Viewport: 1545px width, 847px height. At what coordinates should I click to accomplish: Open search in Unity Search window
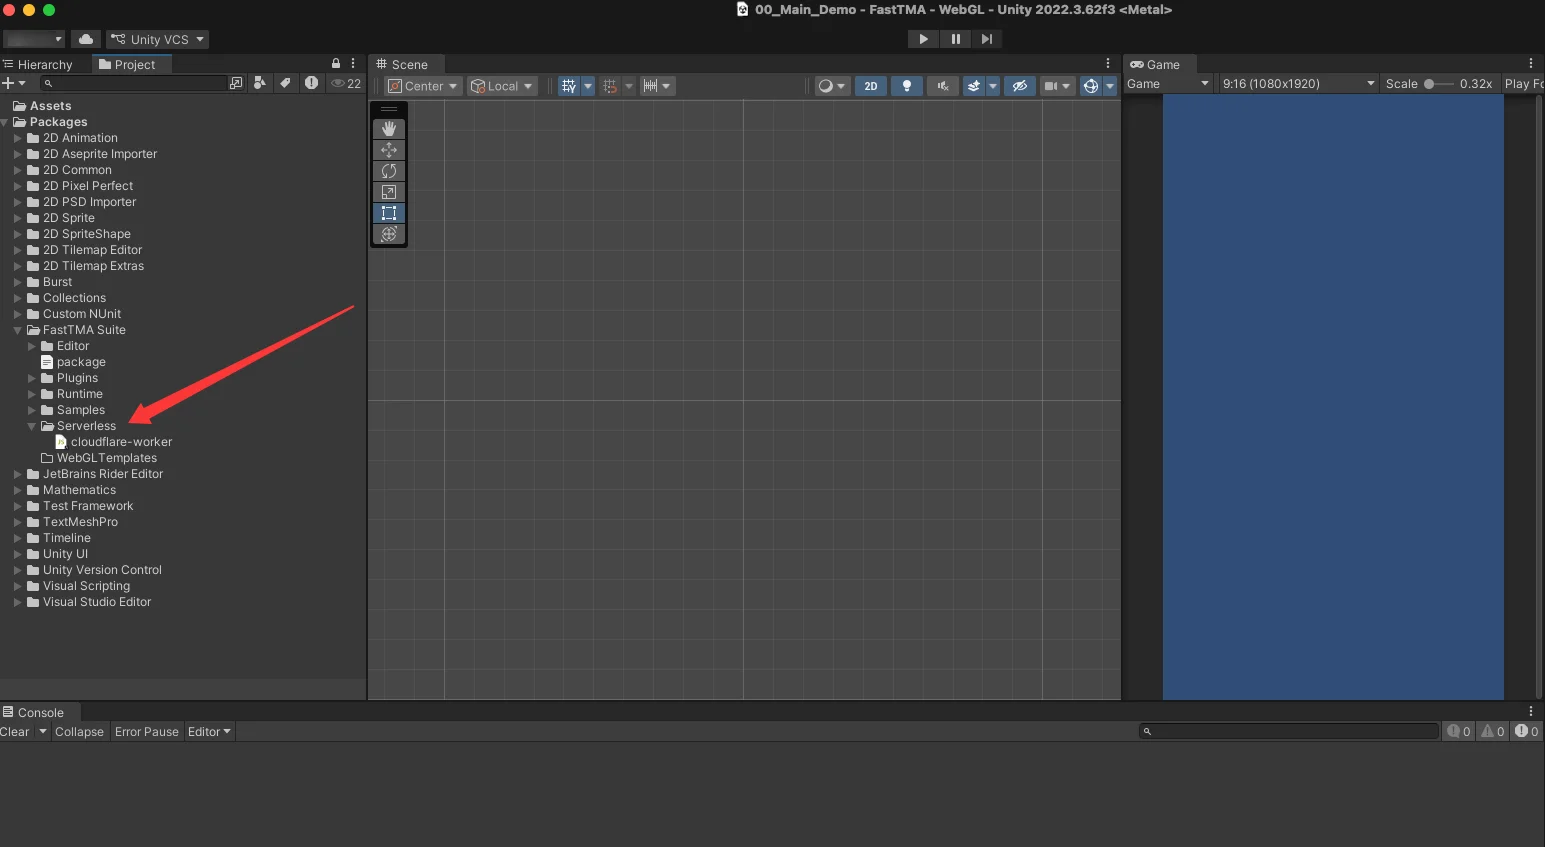236,83
